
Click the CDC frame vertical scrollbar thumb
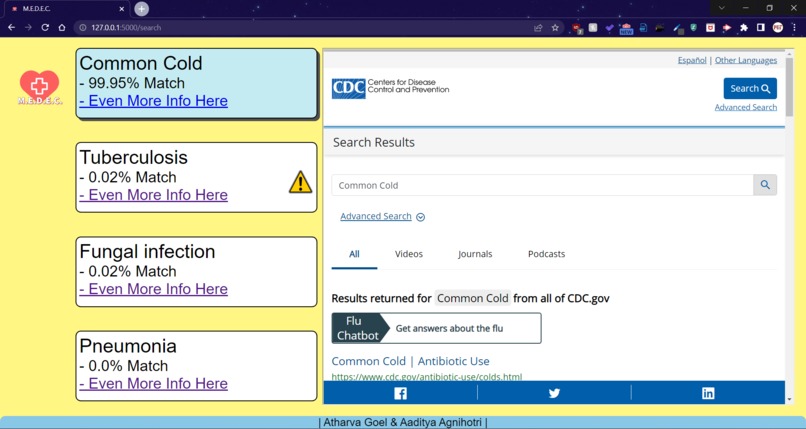pos(790,85)
